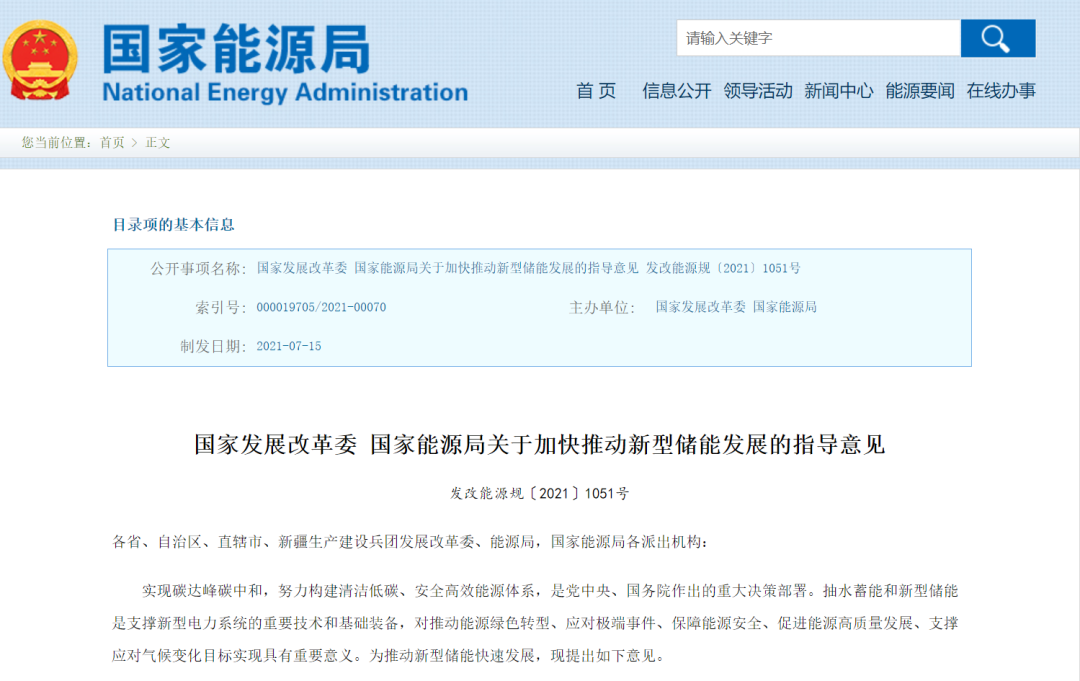Image resolution: width=1080 pixels, height=681 pixels.
Task: Click the paragraph line starting 应对气候变化目标
Action: click(389, 656)
